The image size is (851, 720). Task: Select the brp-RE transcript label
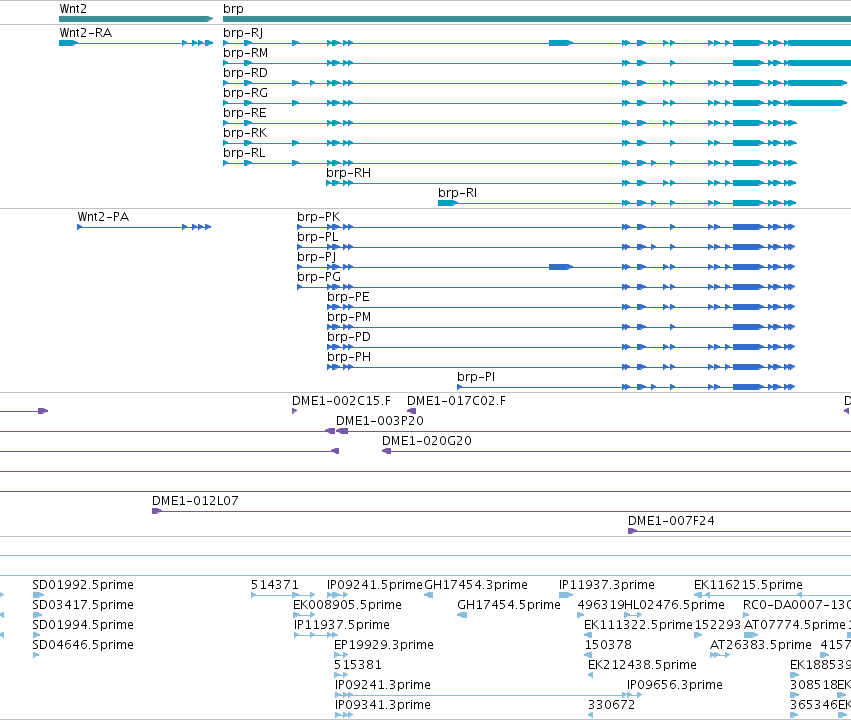click(245, 113)
